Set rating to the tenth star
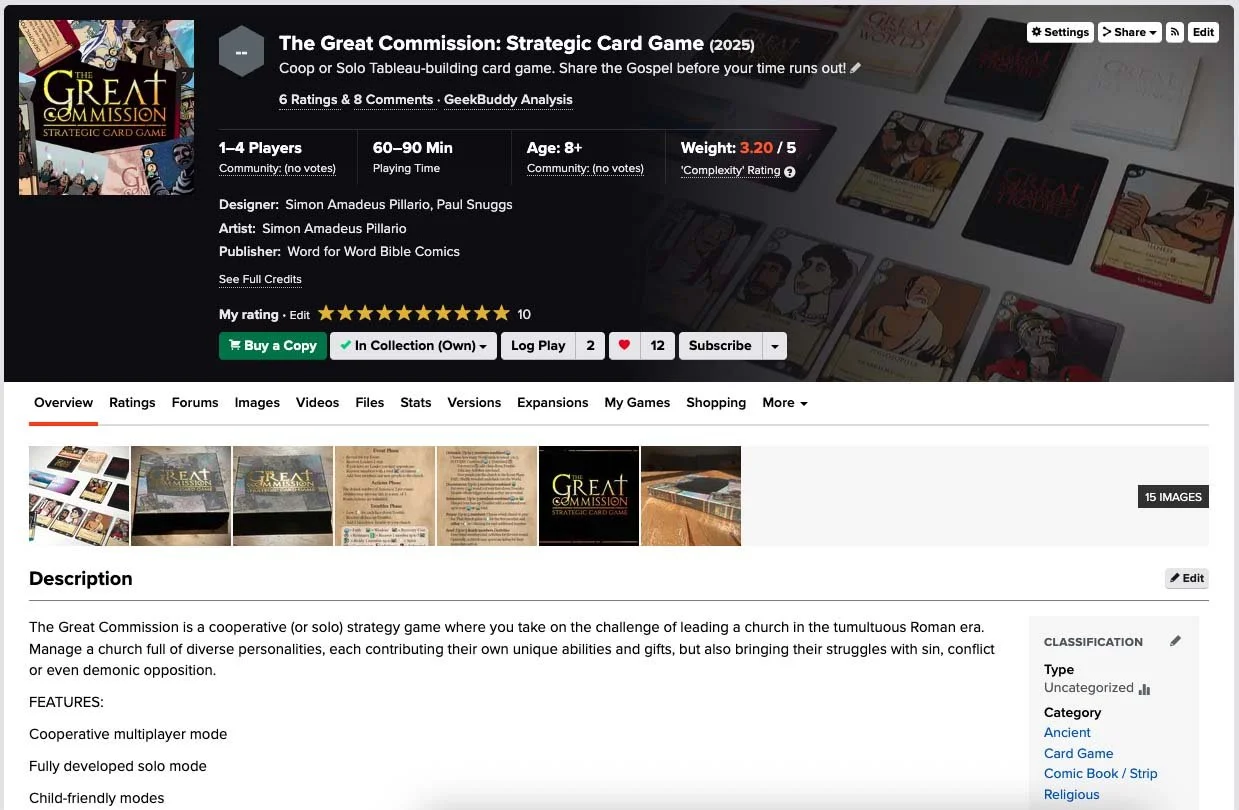The width and height of the screenshot is (1239, 810). pyautogui.click(x=501, y=314)
